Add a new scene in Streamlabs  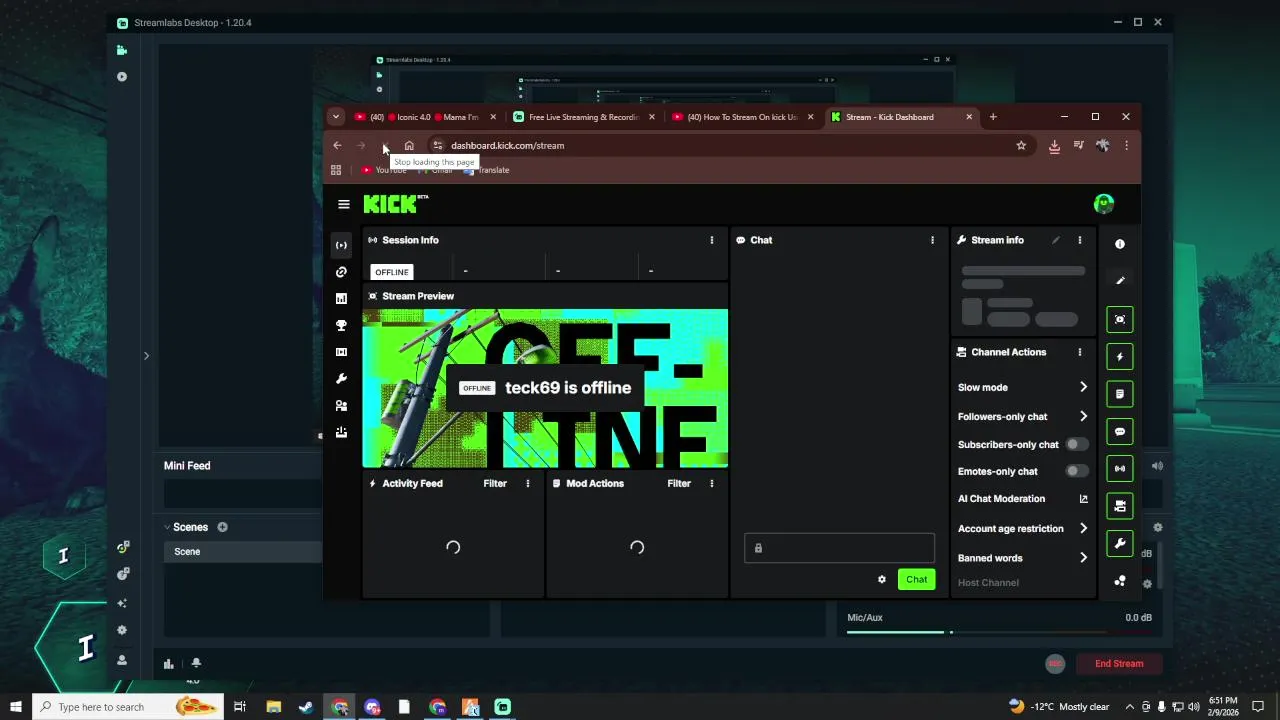pos(222,527)
